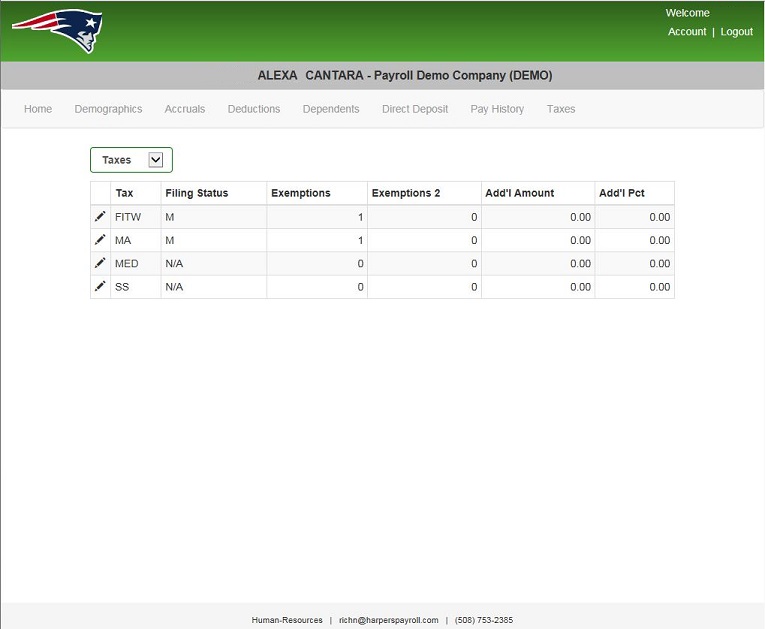This screenshot has width=765, height=629.
Task: Open the Account link
Action: click(687, 32)
